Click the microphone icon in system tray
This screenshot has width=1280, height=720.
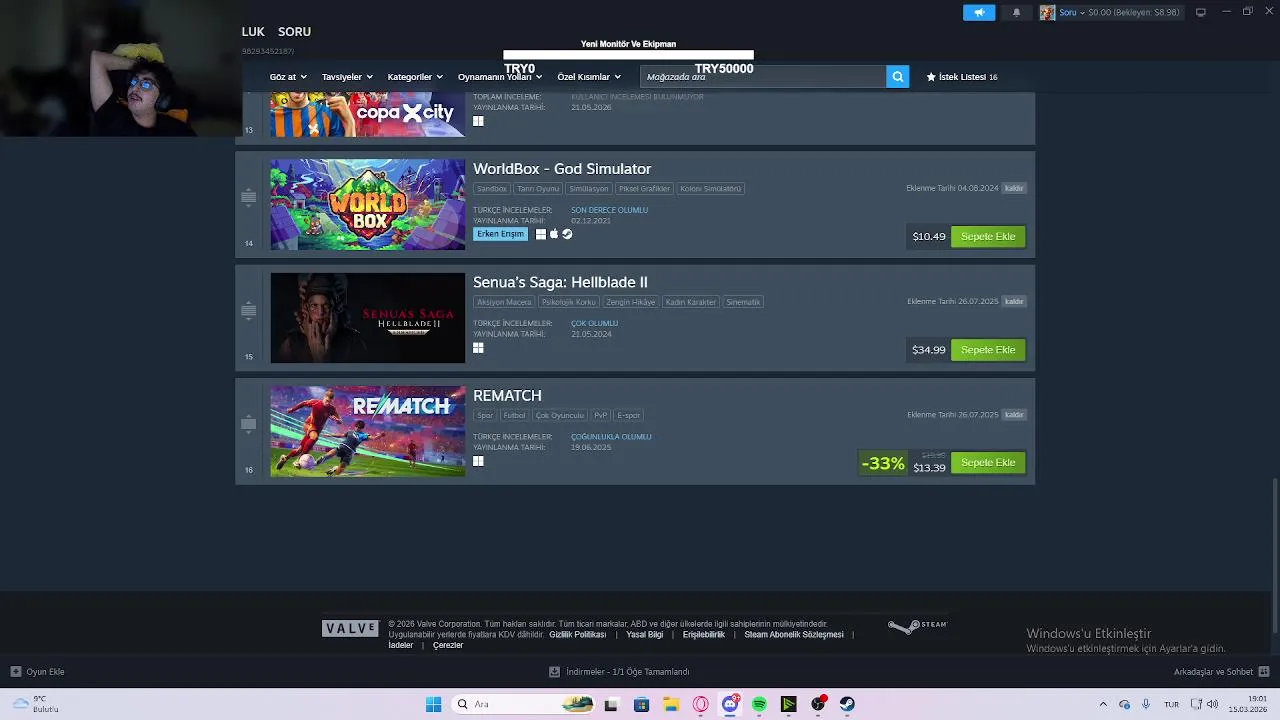[1146, 704]
